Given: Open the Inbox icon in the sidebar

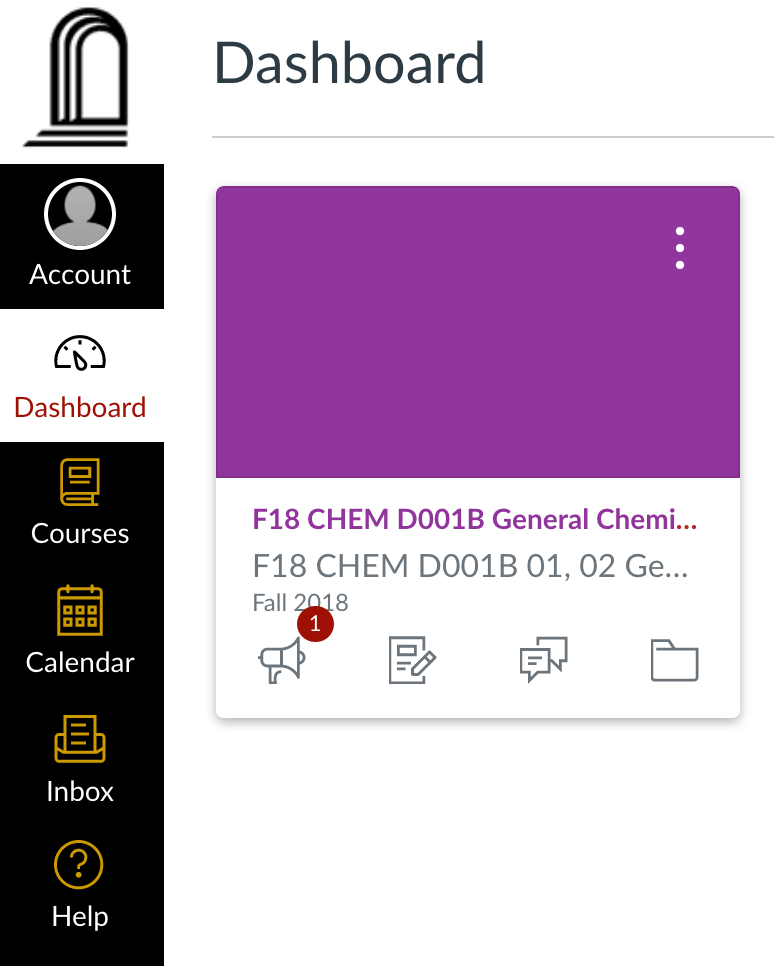Looking at the screenshot, I should point(81,740).
